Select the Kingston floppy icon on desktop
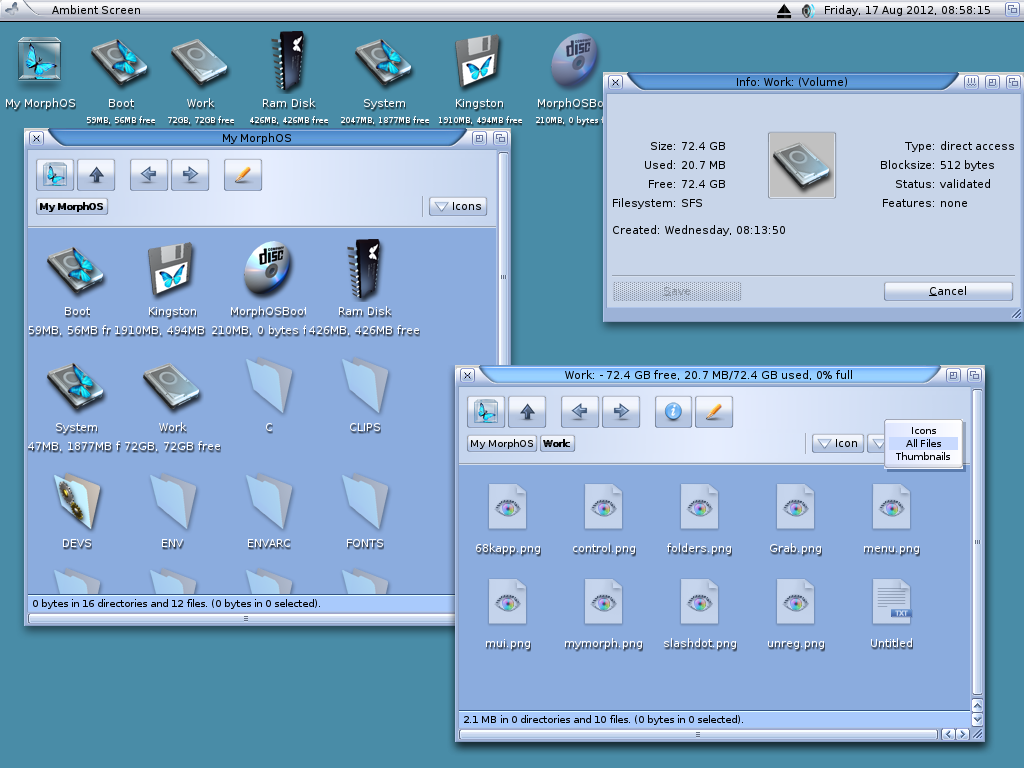 pyautogui.click(x=479, y=63)
